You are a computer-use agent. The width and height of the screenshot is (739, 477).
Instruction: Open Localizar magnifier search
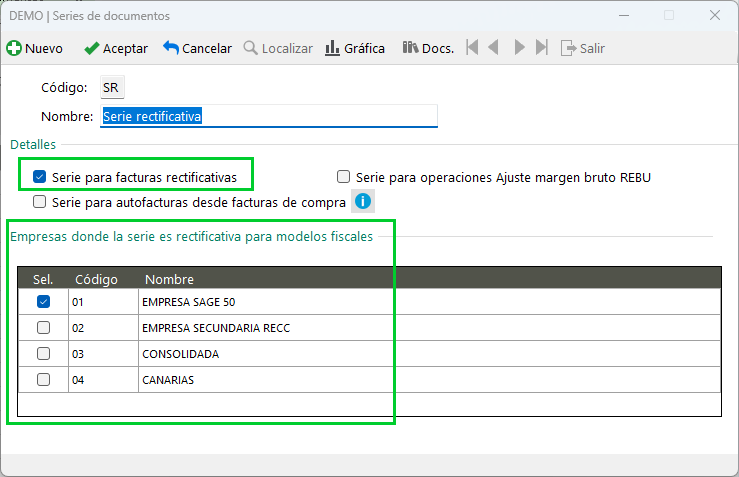click(x=278, y=48)
